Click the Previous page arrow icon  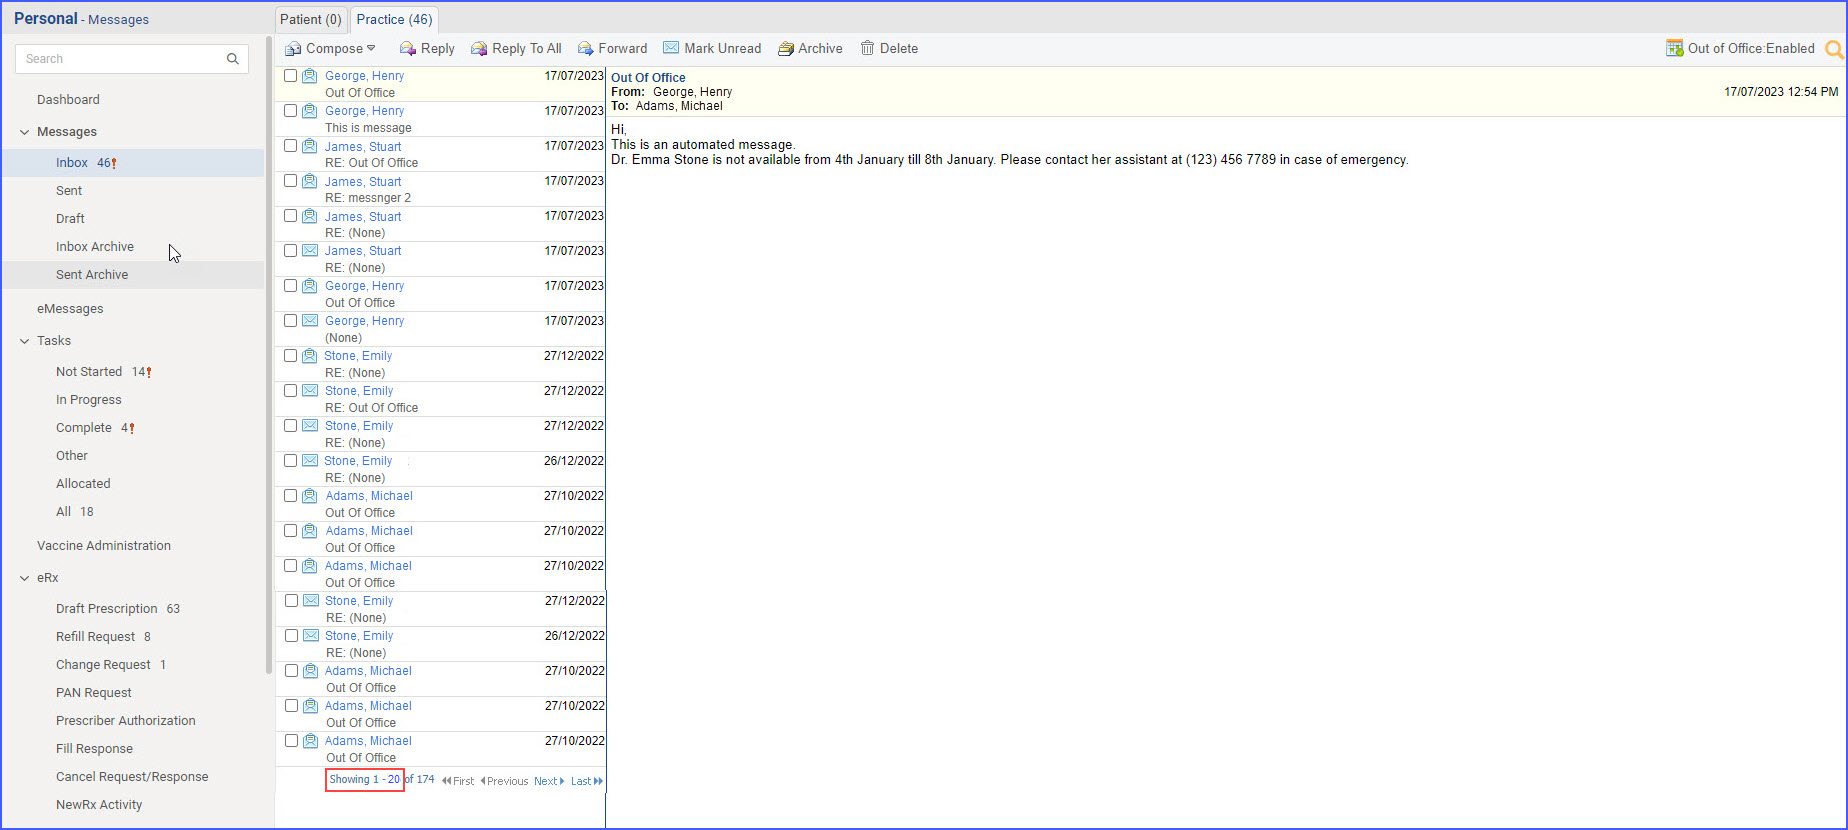483,781
